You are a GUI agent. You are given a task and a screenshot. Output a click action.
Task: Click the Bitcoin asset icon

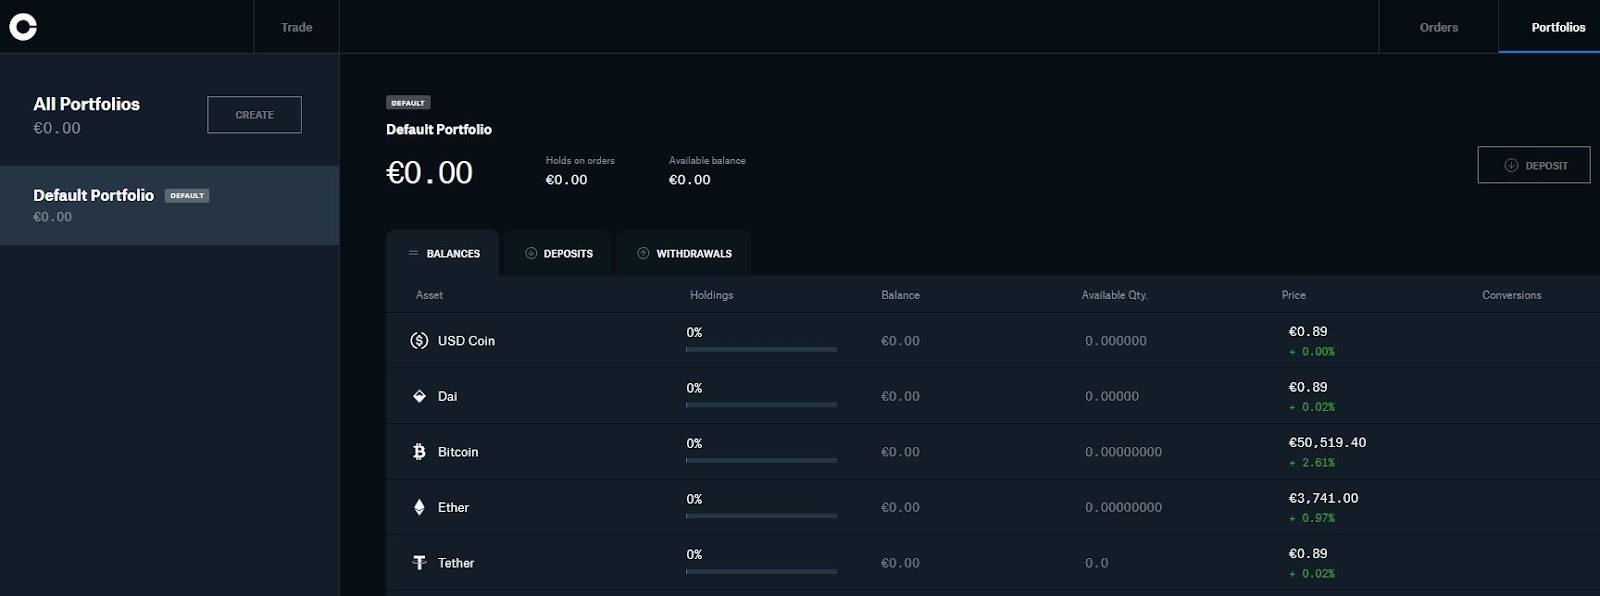pos(419,452)
